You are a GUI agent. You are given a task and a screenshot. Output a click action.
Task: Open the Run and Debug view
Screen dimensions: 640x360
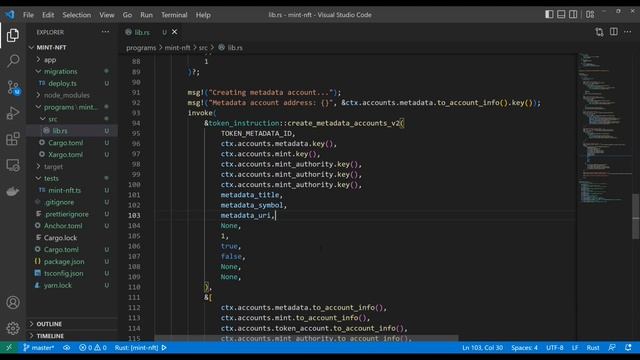[x=13, y=113]
